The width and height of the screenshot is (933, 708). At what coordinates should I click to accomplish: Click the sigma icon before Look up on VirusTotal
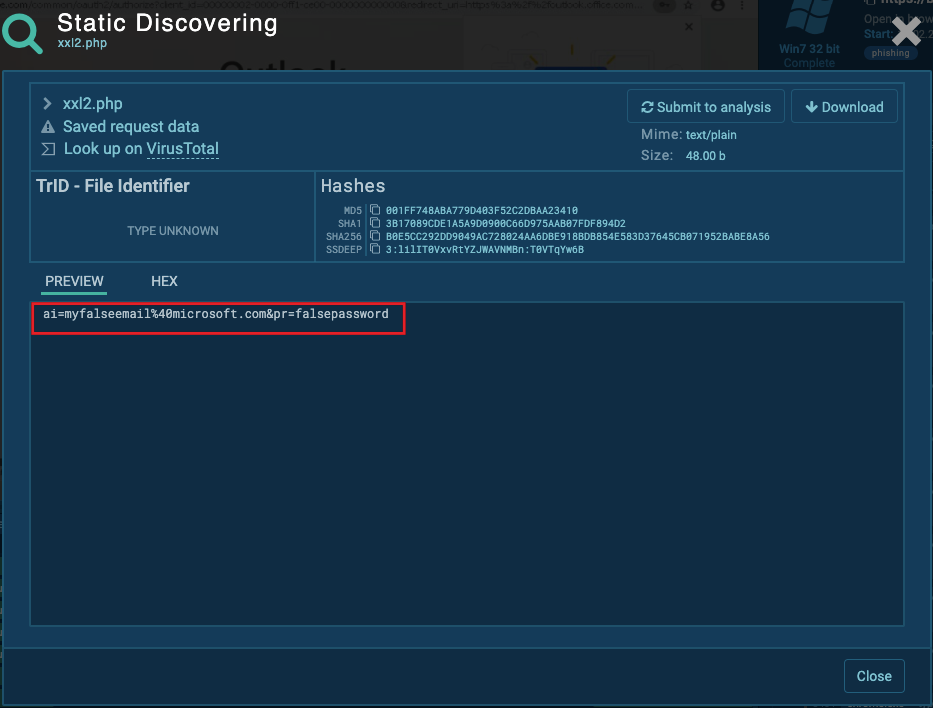48,149
